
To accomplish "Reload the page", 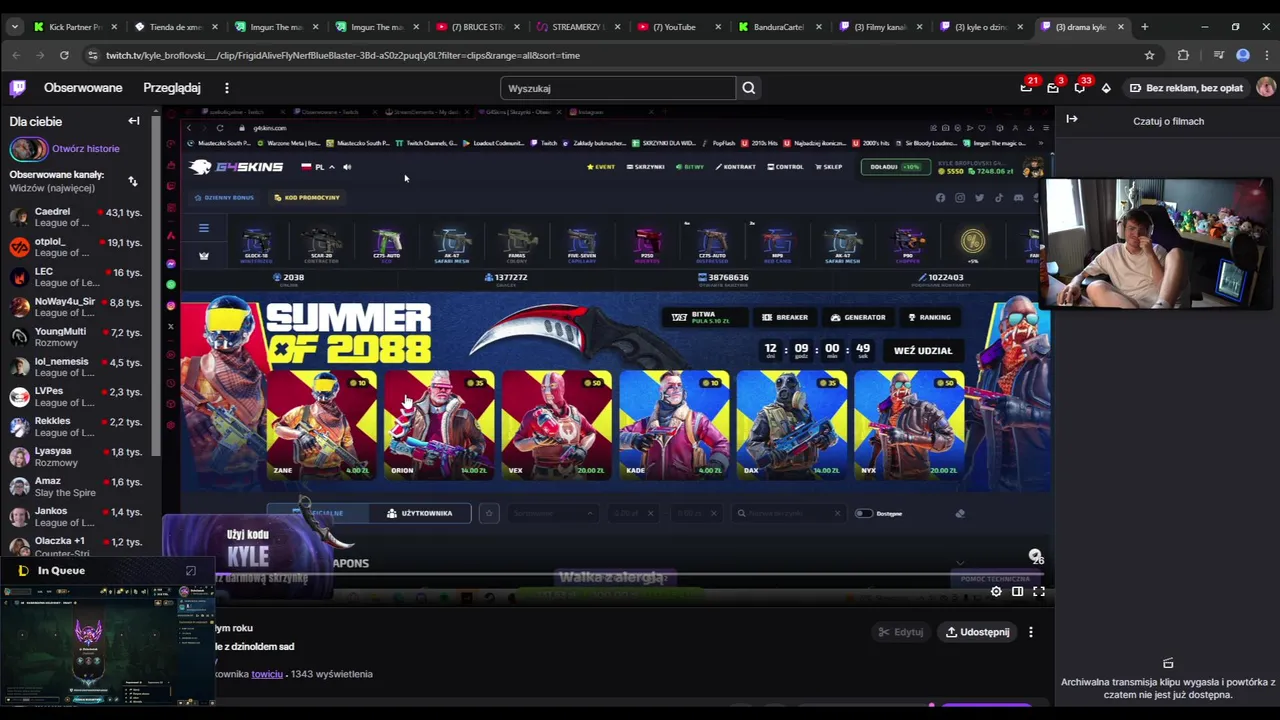I will tap(64, 55).
